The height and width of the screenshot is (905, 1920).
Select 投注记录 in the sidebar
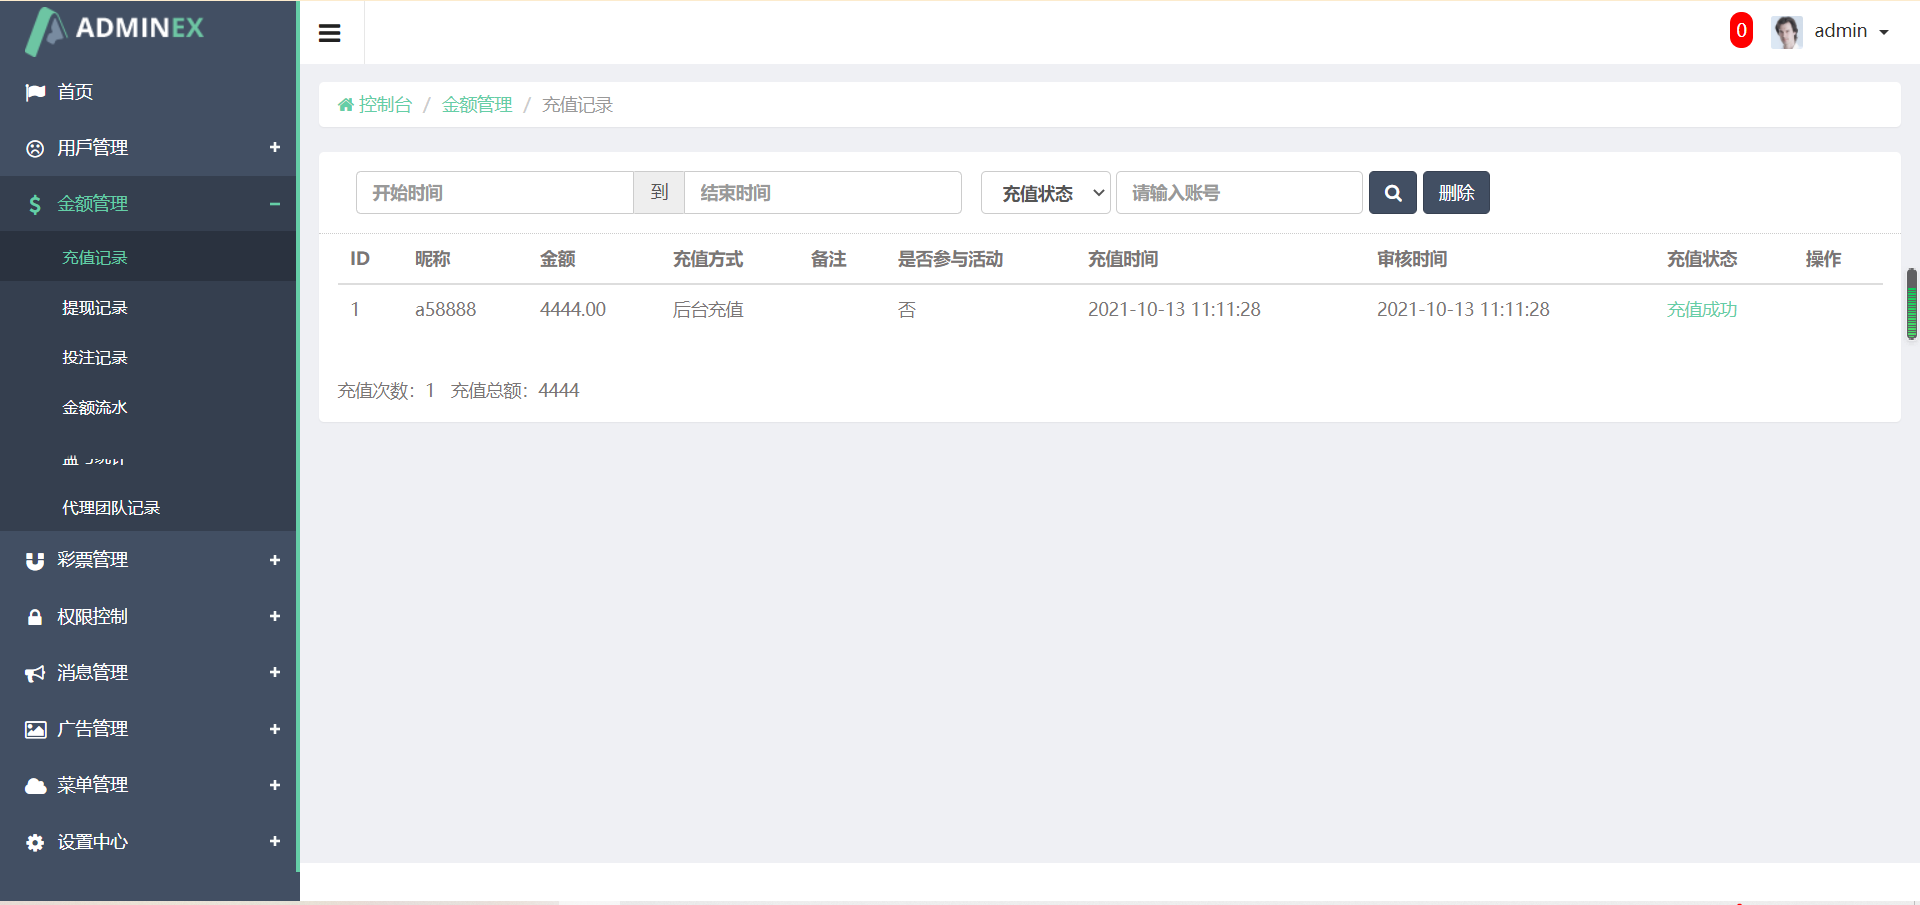(95, 358)
